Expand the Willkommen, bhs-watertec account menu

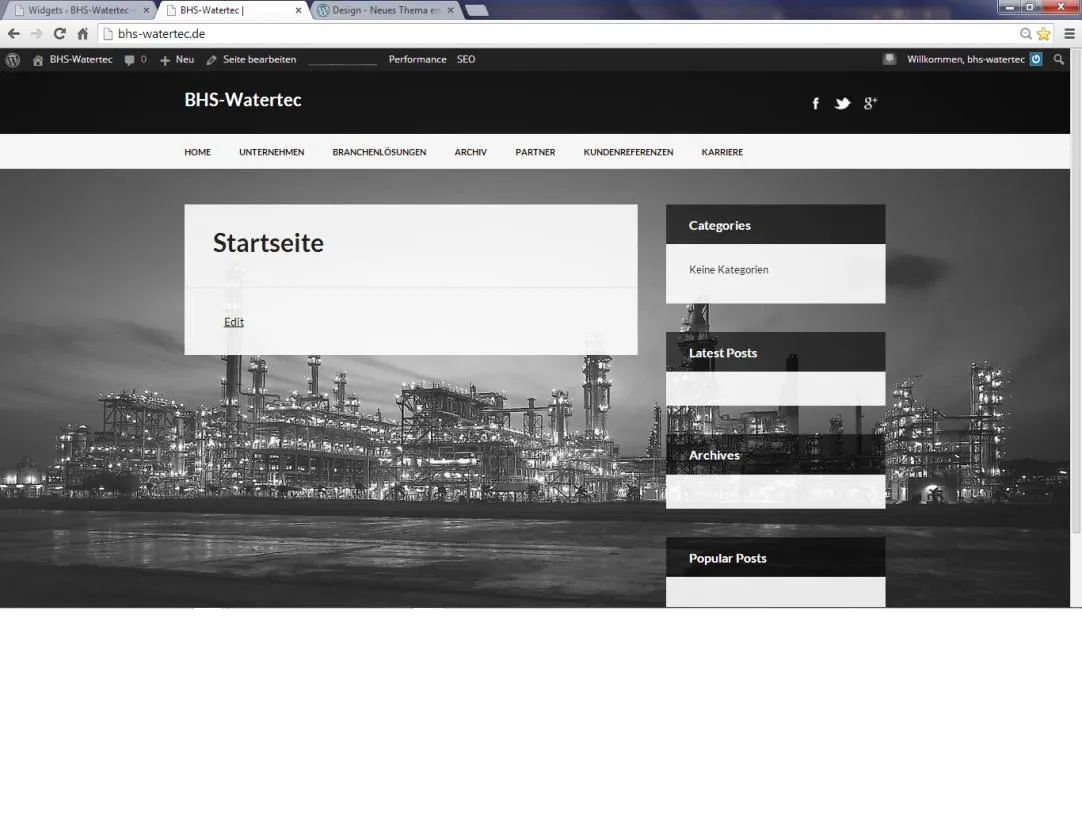pos(974,59)
